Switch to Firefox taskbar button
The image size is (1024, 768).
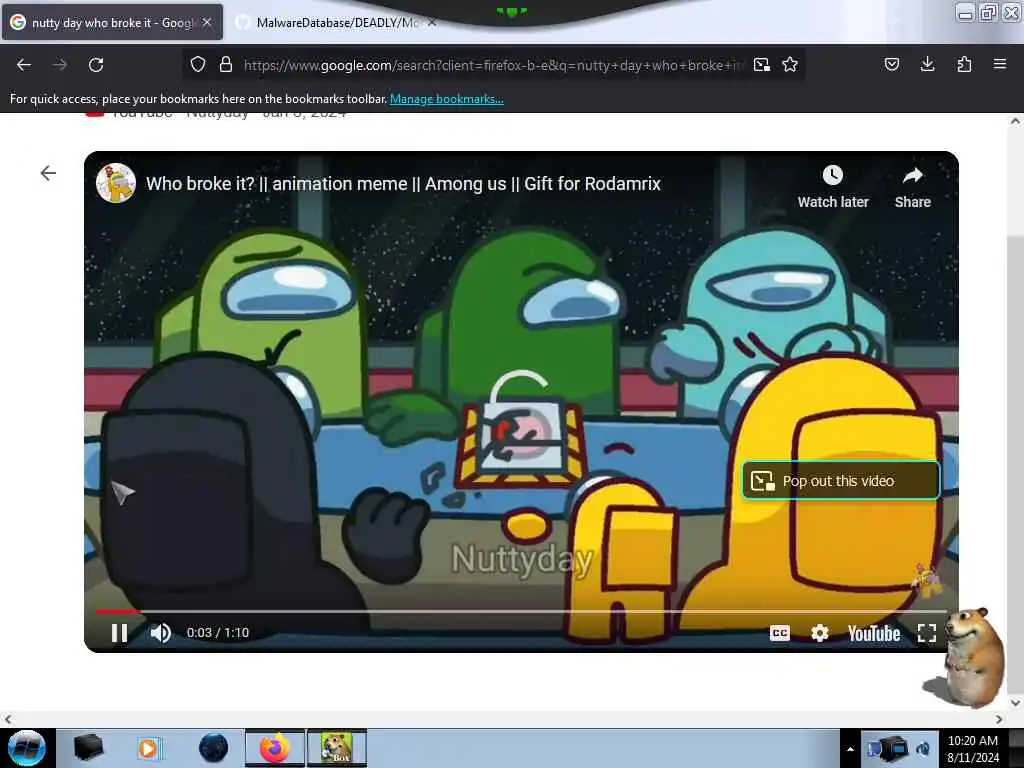click(275, 748)
